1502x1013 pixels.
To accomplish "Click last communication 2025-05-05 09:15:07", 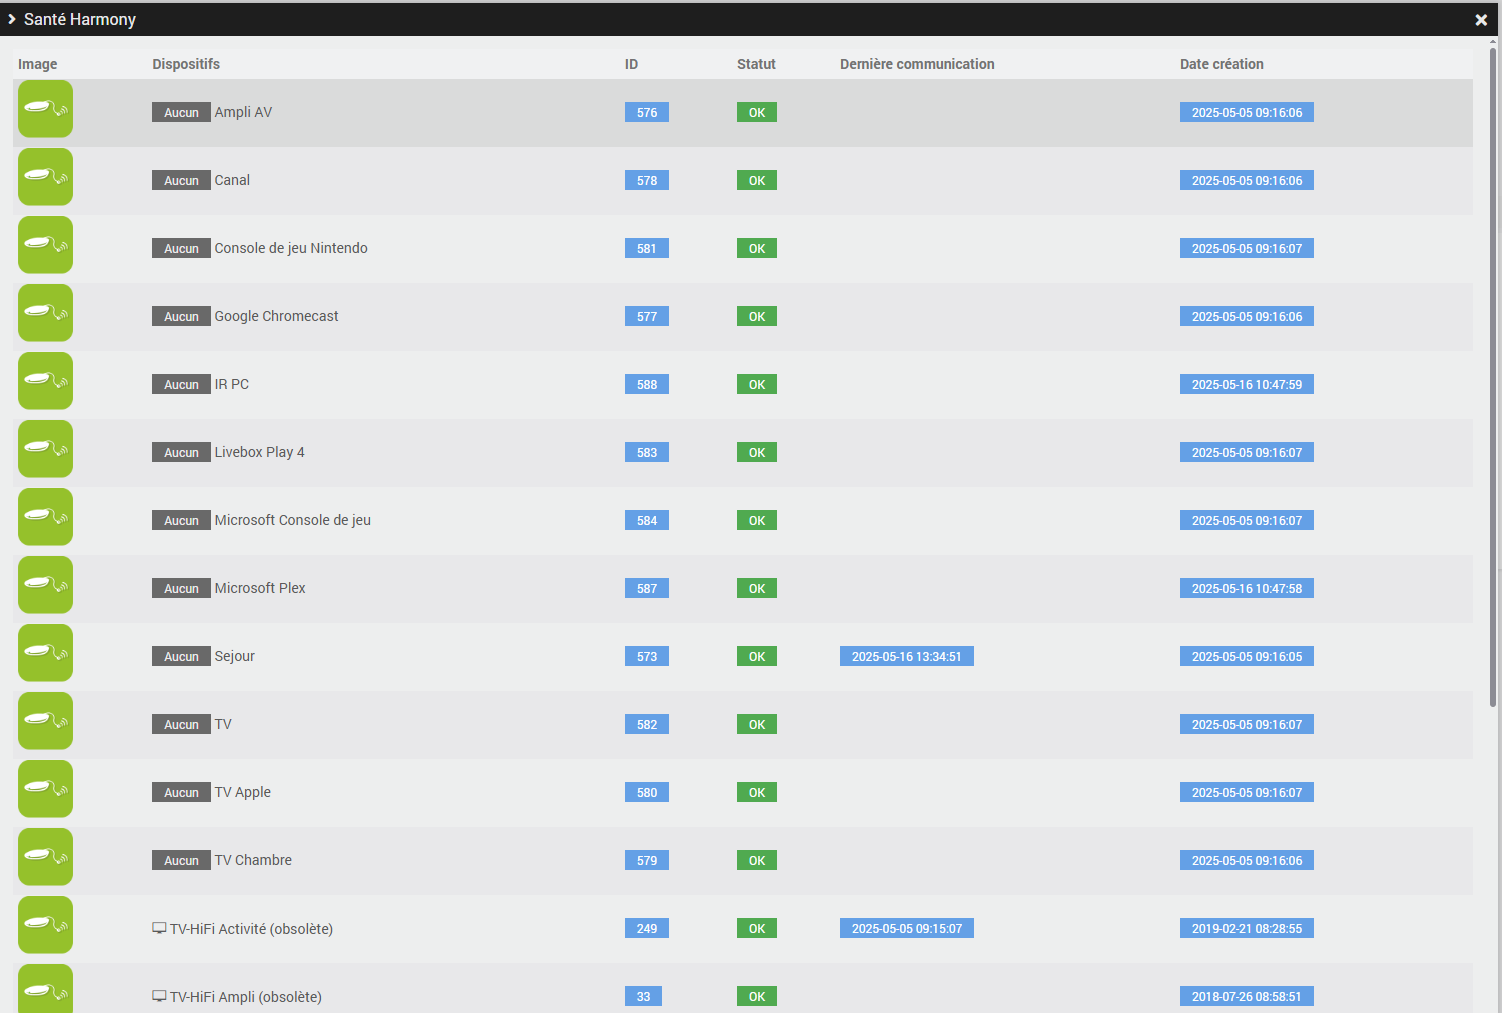I will point(907,928).
